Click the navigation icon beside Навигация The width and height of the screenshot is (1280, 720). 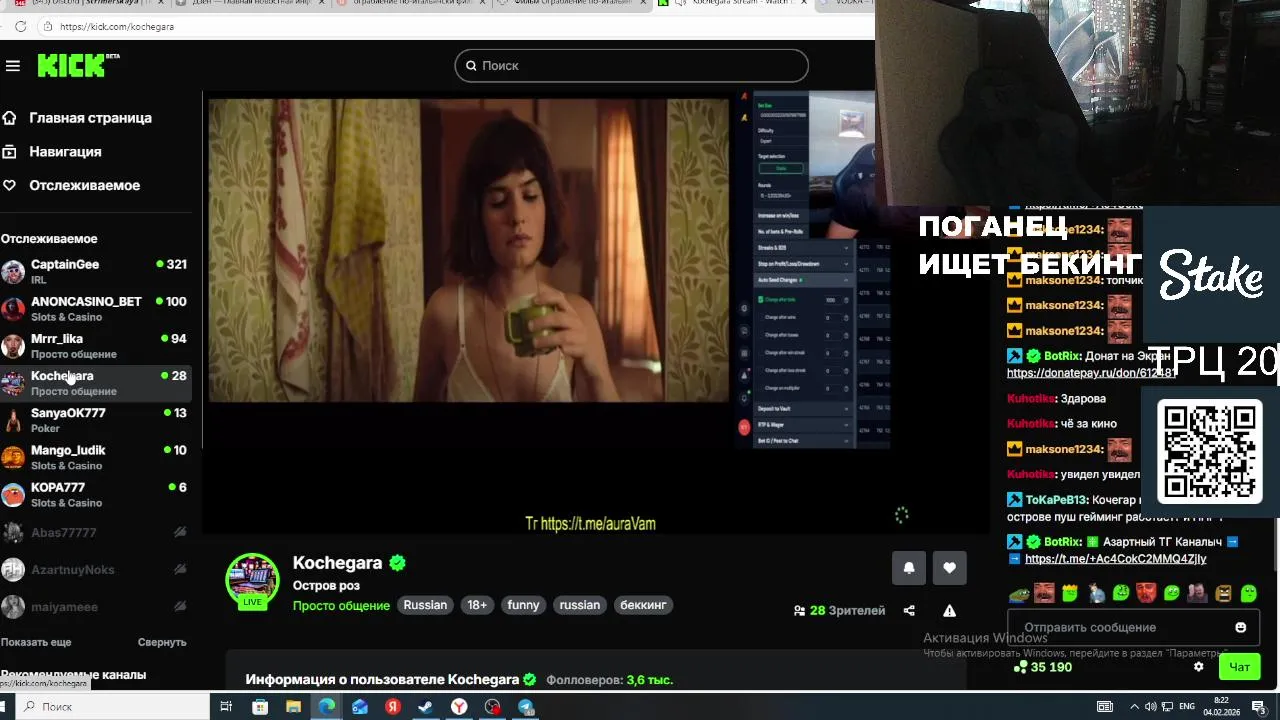click(x=9, y=152)
